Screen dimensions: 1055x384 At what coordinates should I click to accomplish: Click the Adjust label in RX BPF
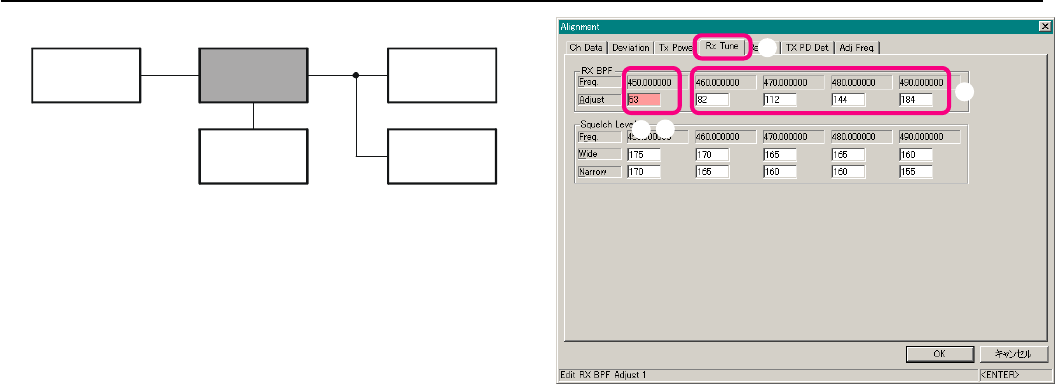click(599, 100)
